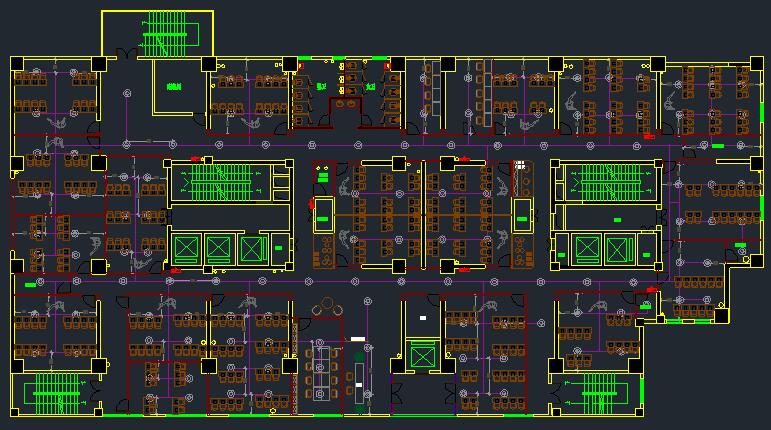771x430 pixels.
Task: Click the single elevator at bottom center
Action: pyautogui.click(x=422, y=355)
